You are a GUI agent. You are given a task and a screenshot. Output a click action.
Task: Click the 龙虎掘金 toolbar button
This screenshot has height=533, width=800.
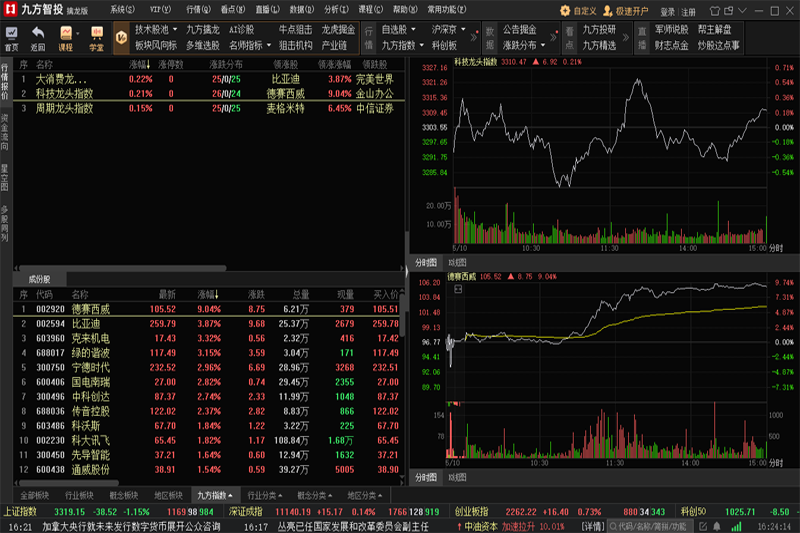coord(338,30)
